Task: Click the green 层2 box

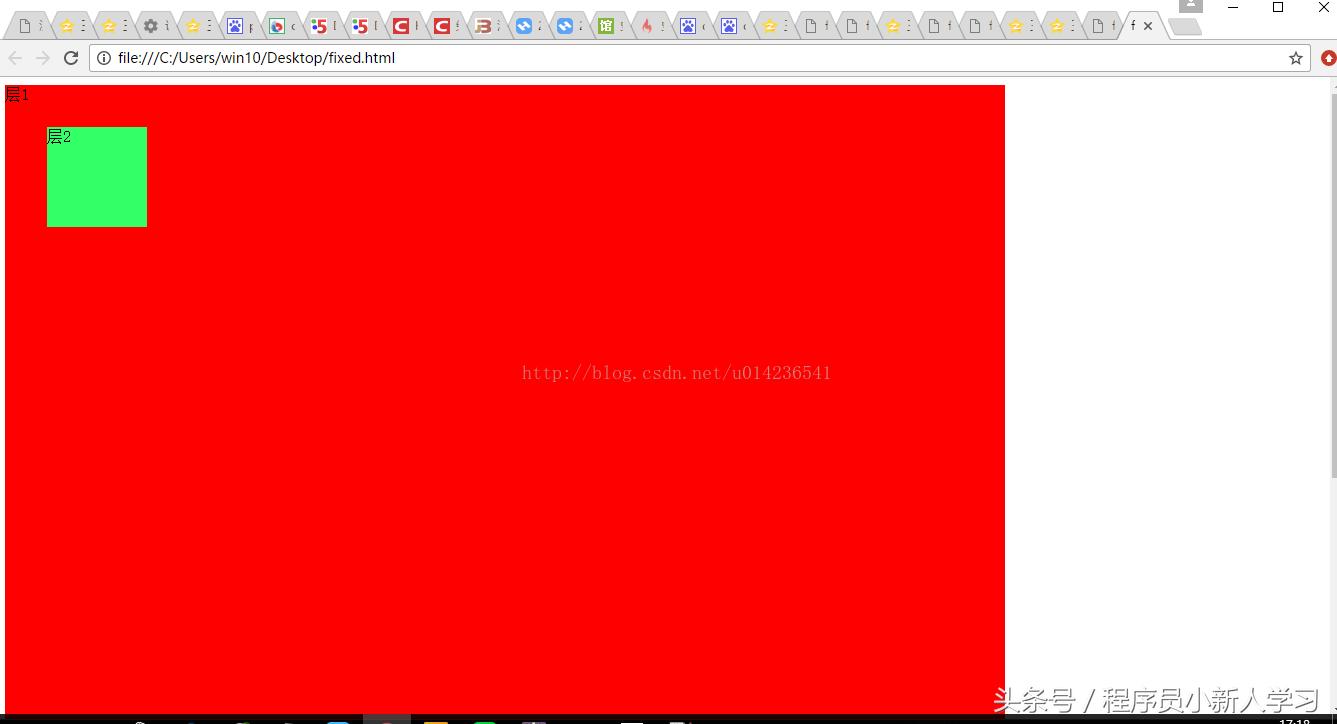Action: coord(97,177)
